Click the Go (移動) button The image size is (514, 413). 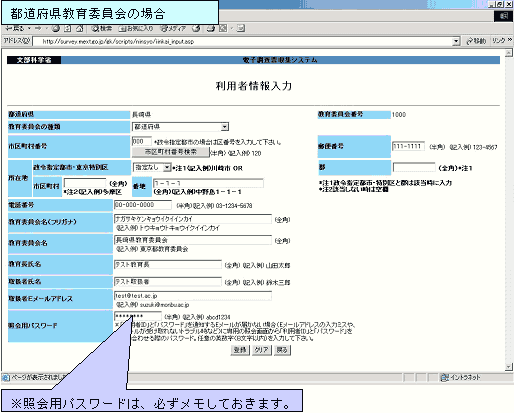click(476, 41)
